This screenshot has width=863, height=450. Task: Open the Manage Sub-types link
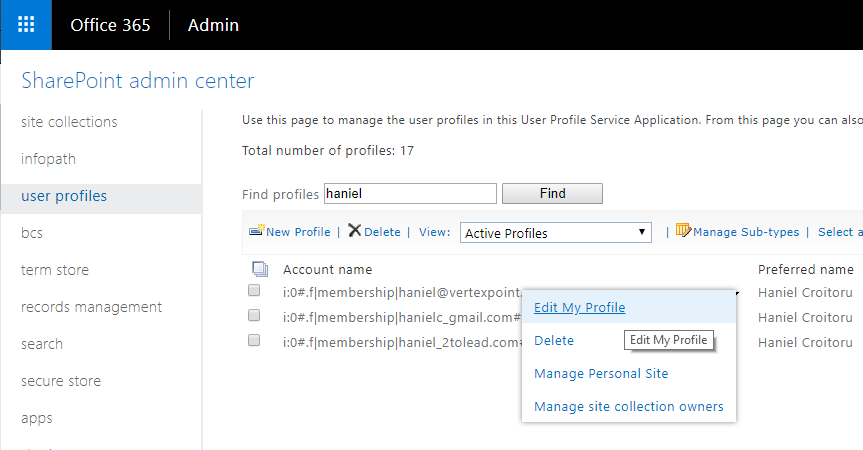(746, 232)
